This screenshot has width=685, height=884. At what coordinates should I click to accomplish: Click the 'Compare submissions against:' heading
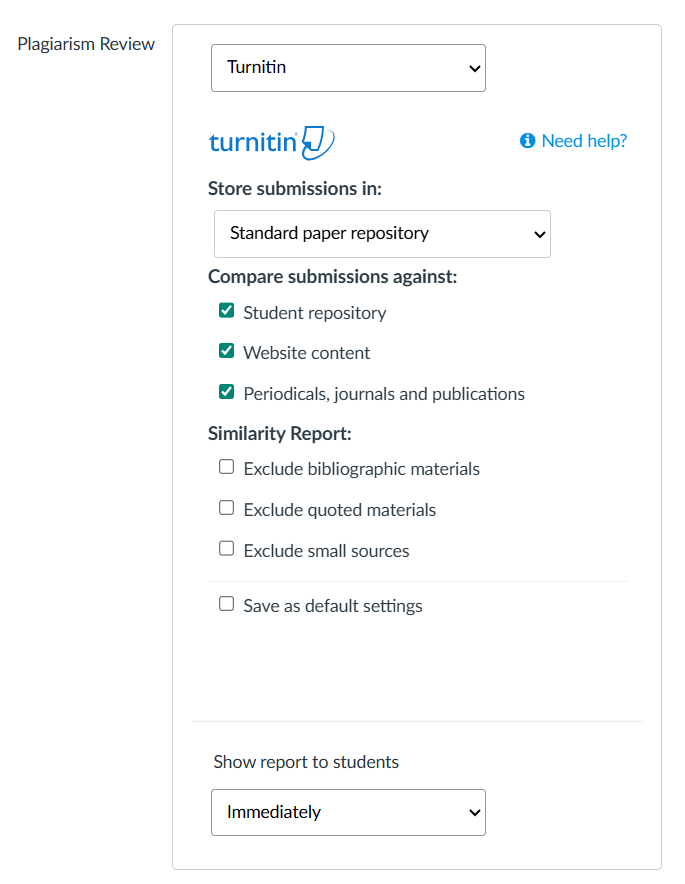click(332, 277)
